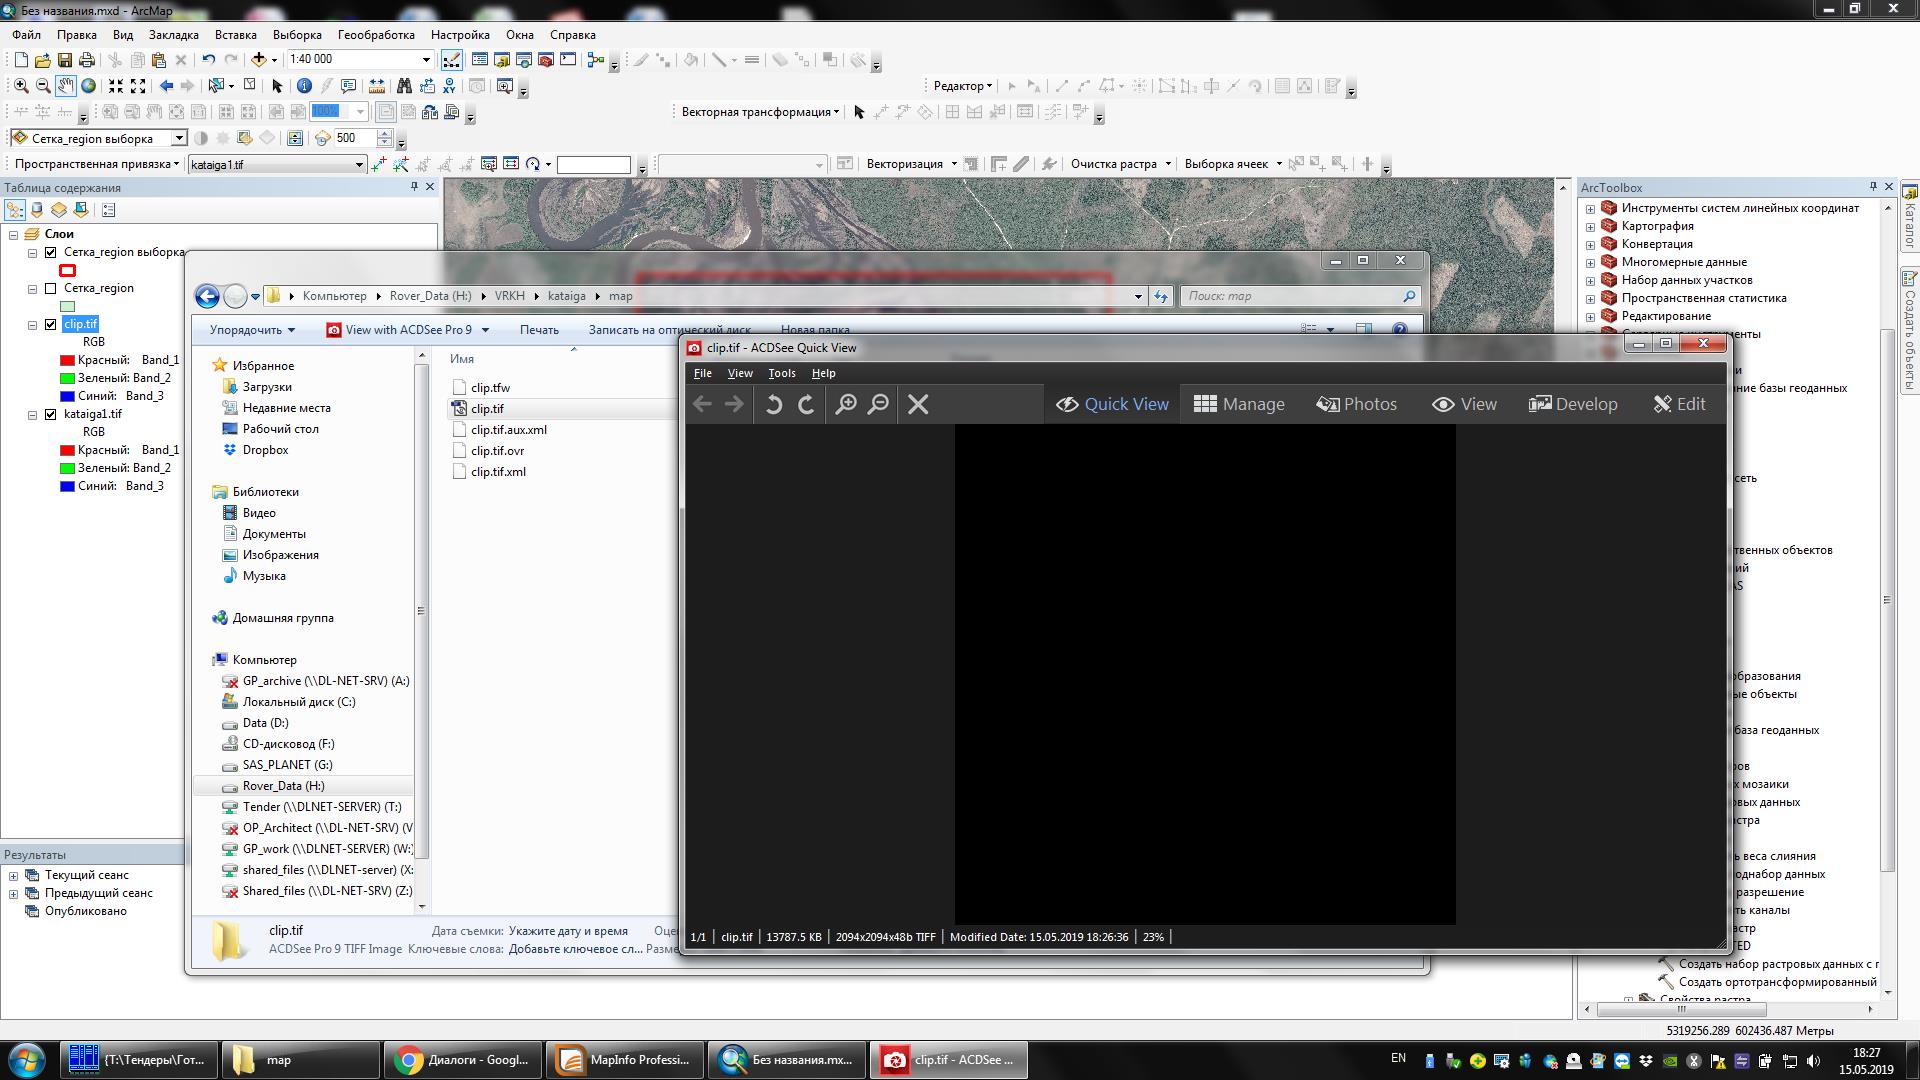Viewport: 1920px width, 1080px height.
Task: Open the kataiga1.tif georeferencing layer dropdown
Action: [359, 165]
